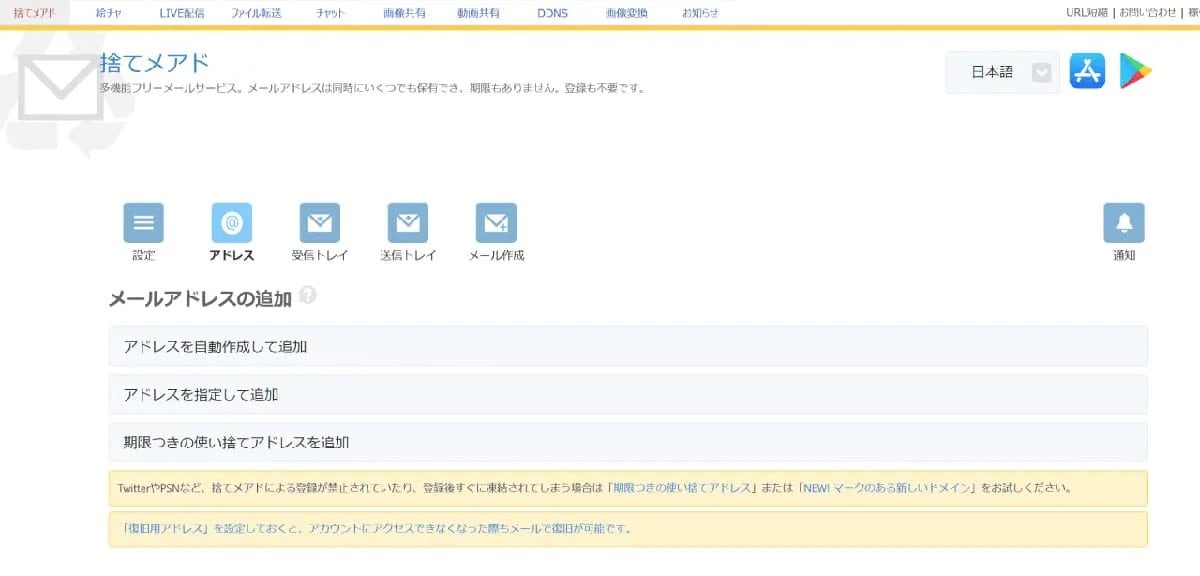Screen dimensions: 1200x576
Task: Open the 日本語 language dropdown
Action: (1000, 71)
